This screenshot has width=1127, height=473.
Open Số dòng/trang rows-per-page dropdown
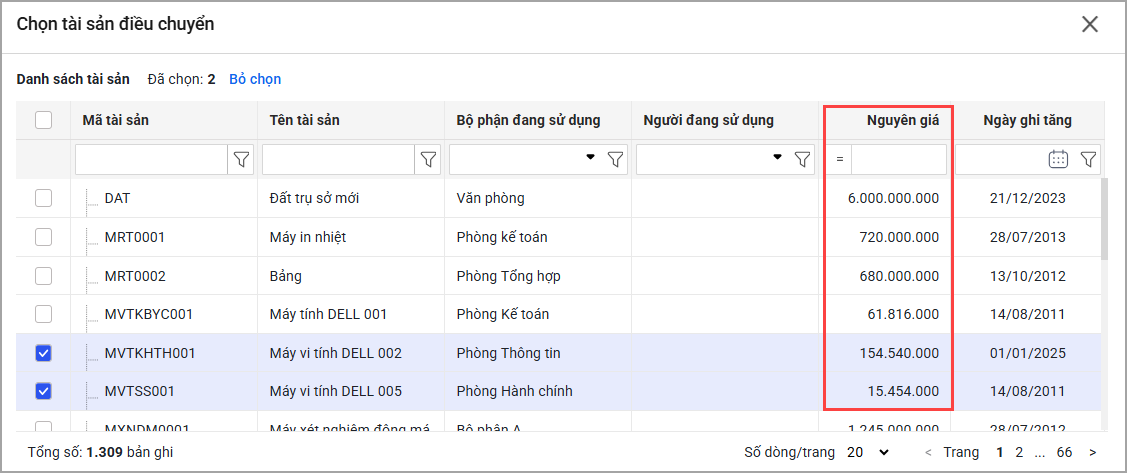pyautogui.click(x=868, y=452)
